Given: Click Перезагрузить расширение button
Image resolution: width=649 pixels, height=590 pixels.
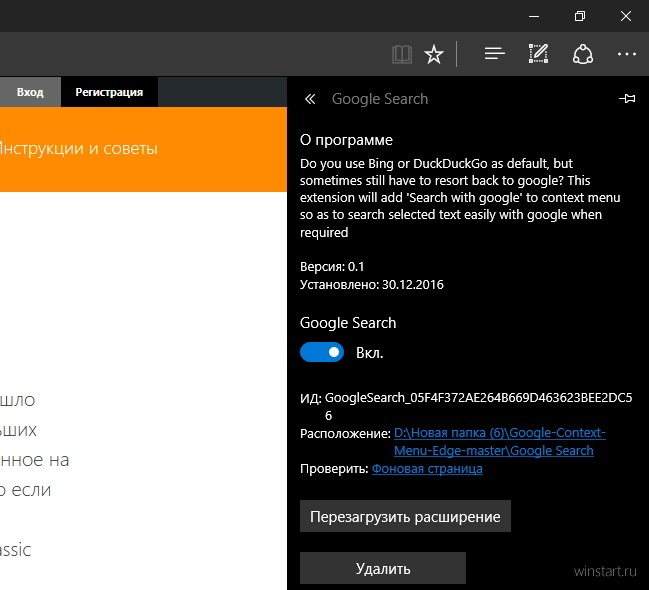Looking at the screenshot, I should tap(405, 516).
